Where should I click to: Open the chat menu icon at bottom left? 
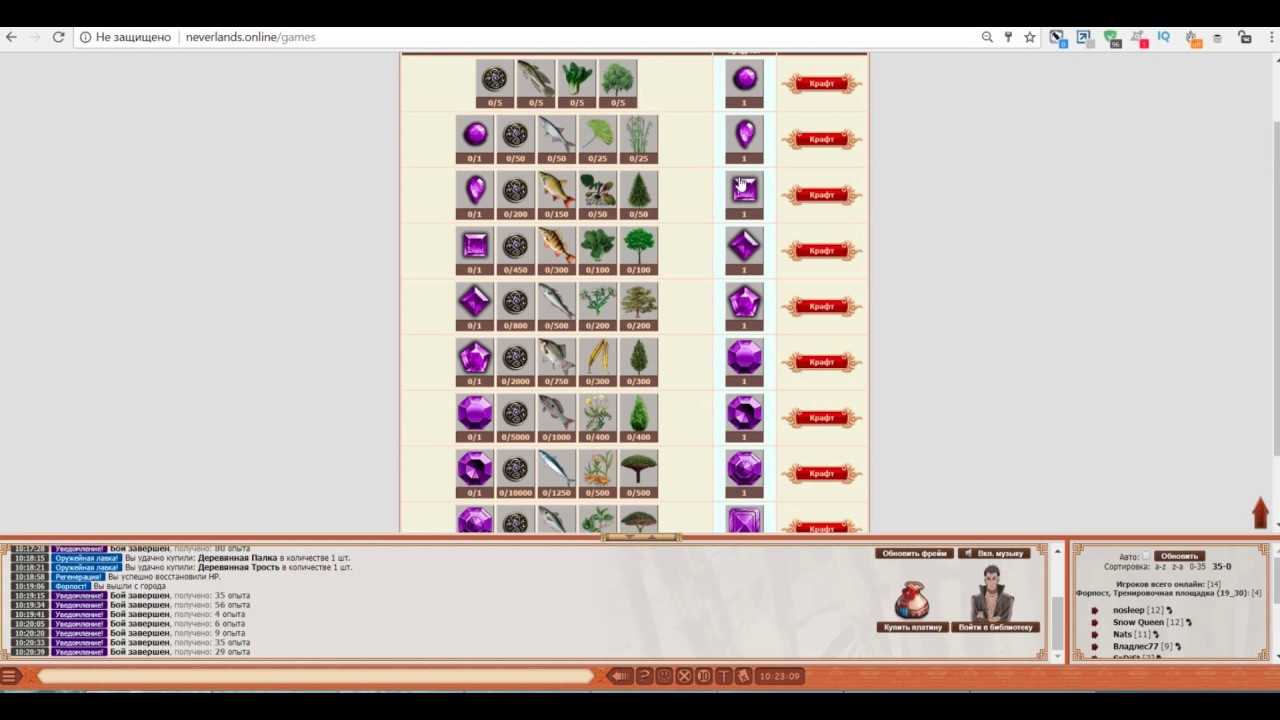point(10,677)
